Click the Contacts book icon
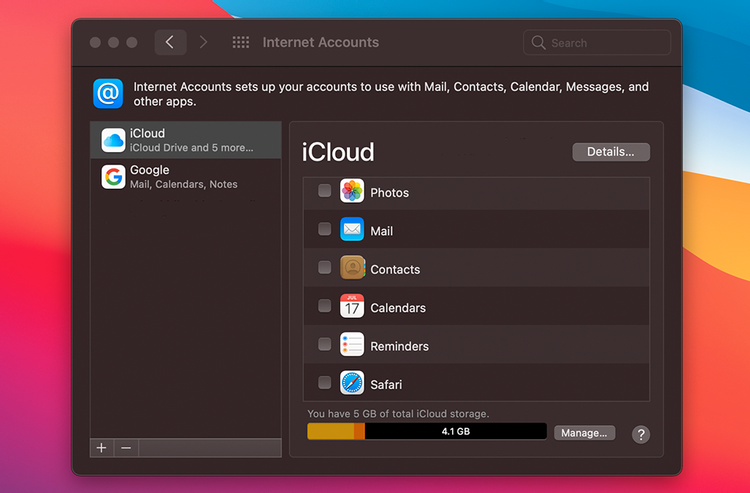Viewport: 750px width, 493px height. pos(352,268)
